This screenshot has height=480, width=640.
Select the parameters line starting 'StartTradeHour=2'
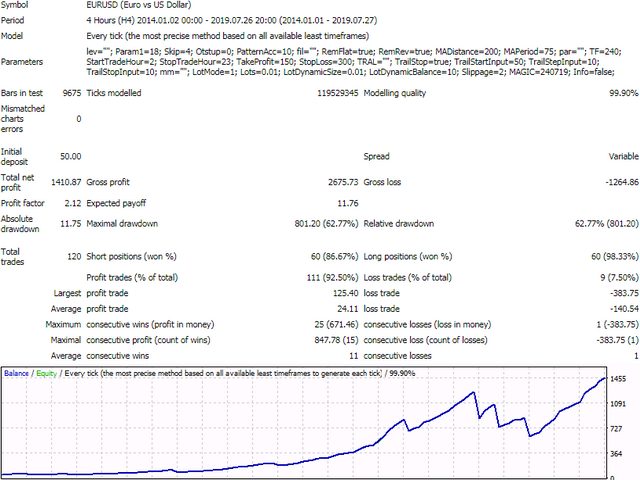(342, 62)
